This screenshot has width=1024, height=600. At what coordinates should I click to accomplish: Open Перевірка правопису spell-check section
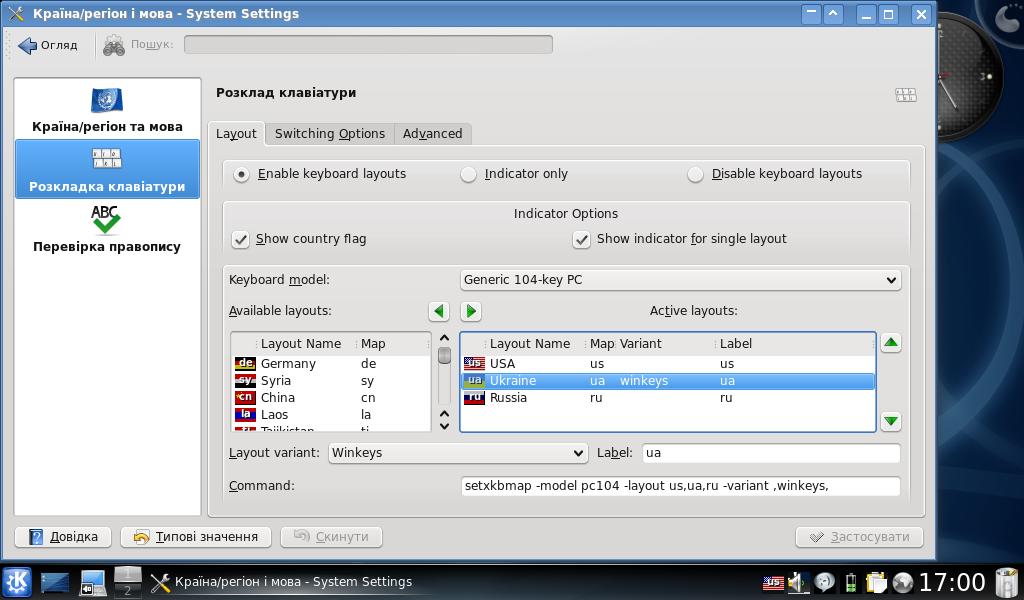107,229
